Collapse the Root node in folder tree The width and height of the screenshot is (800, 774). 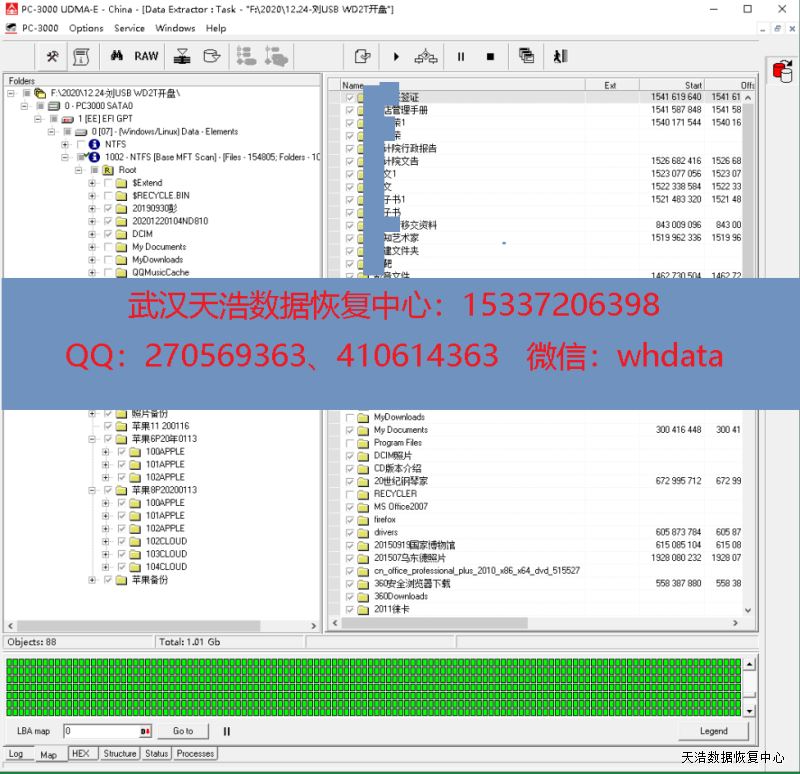click(79, 170)
